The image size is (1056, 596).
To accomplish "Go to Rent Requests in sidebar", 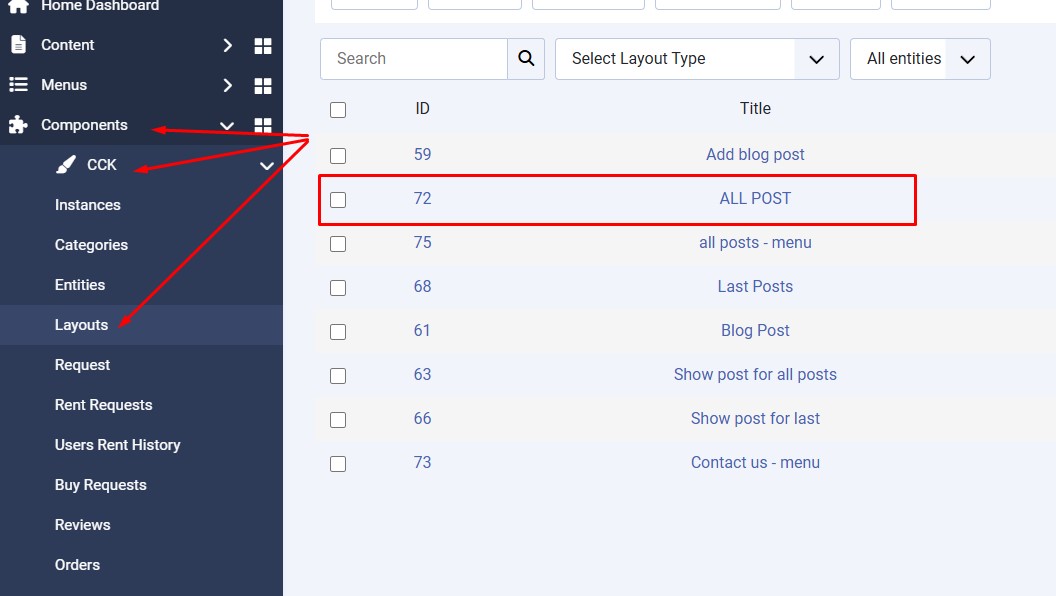I will click(103, 405).
